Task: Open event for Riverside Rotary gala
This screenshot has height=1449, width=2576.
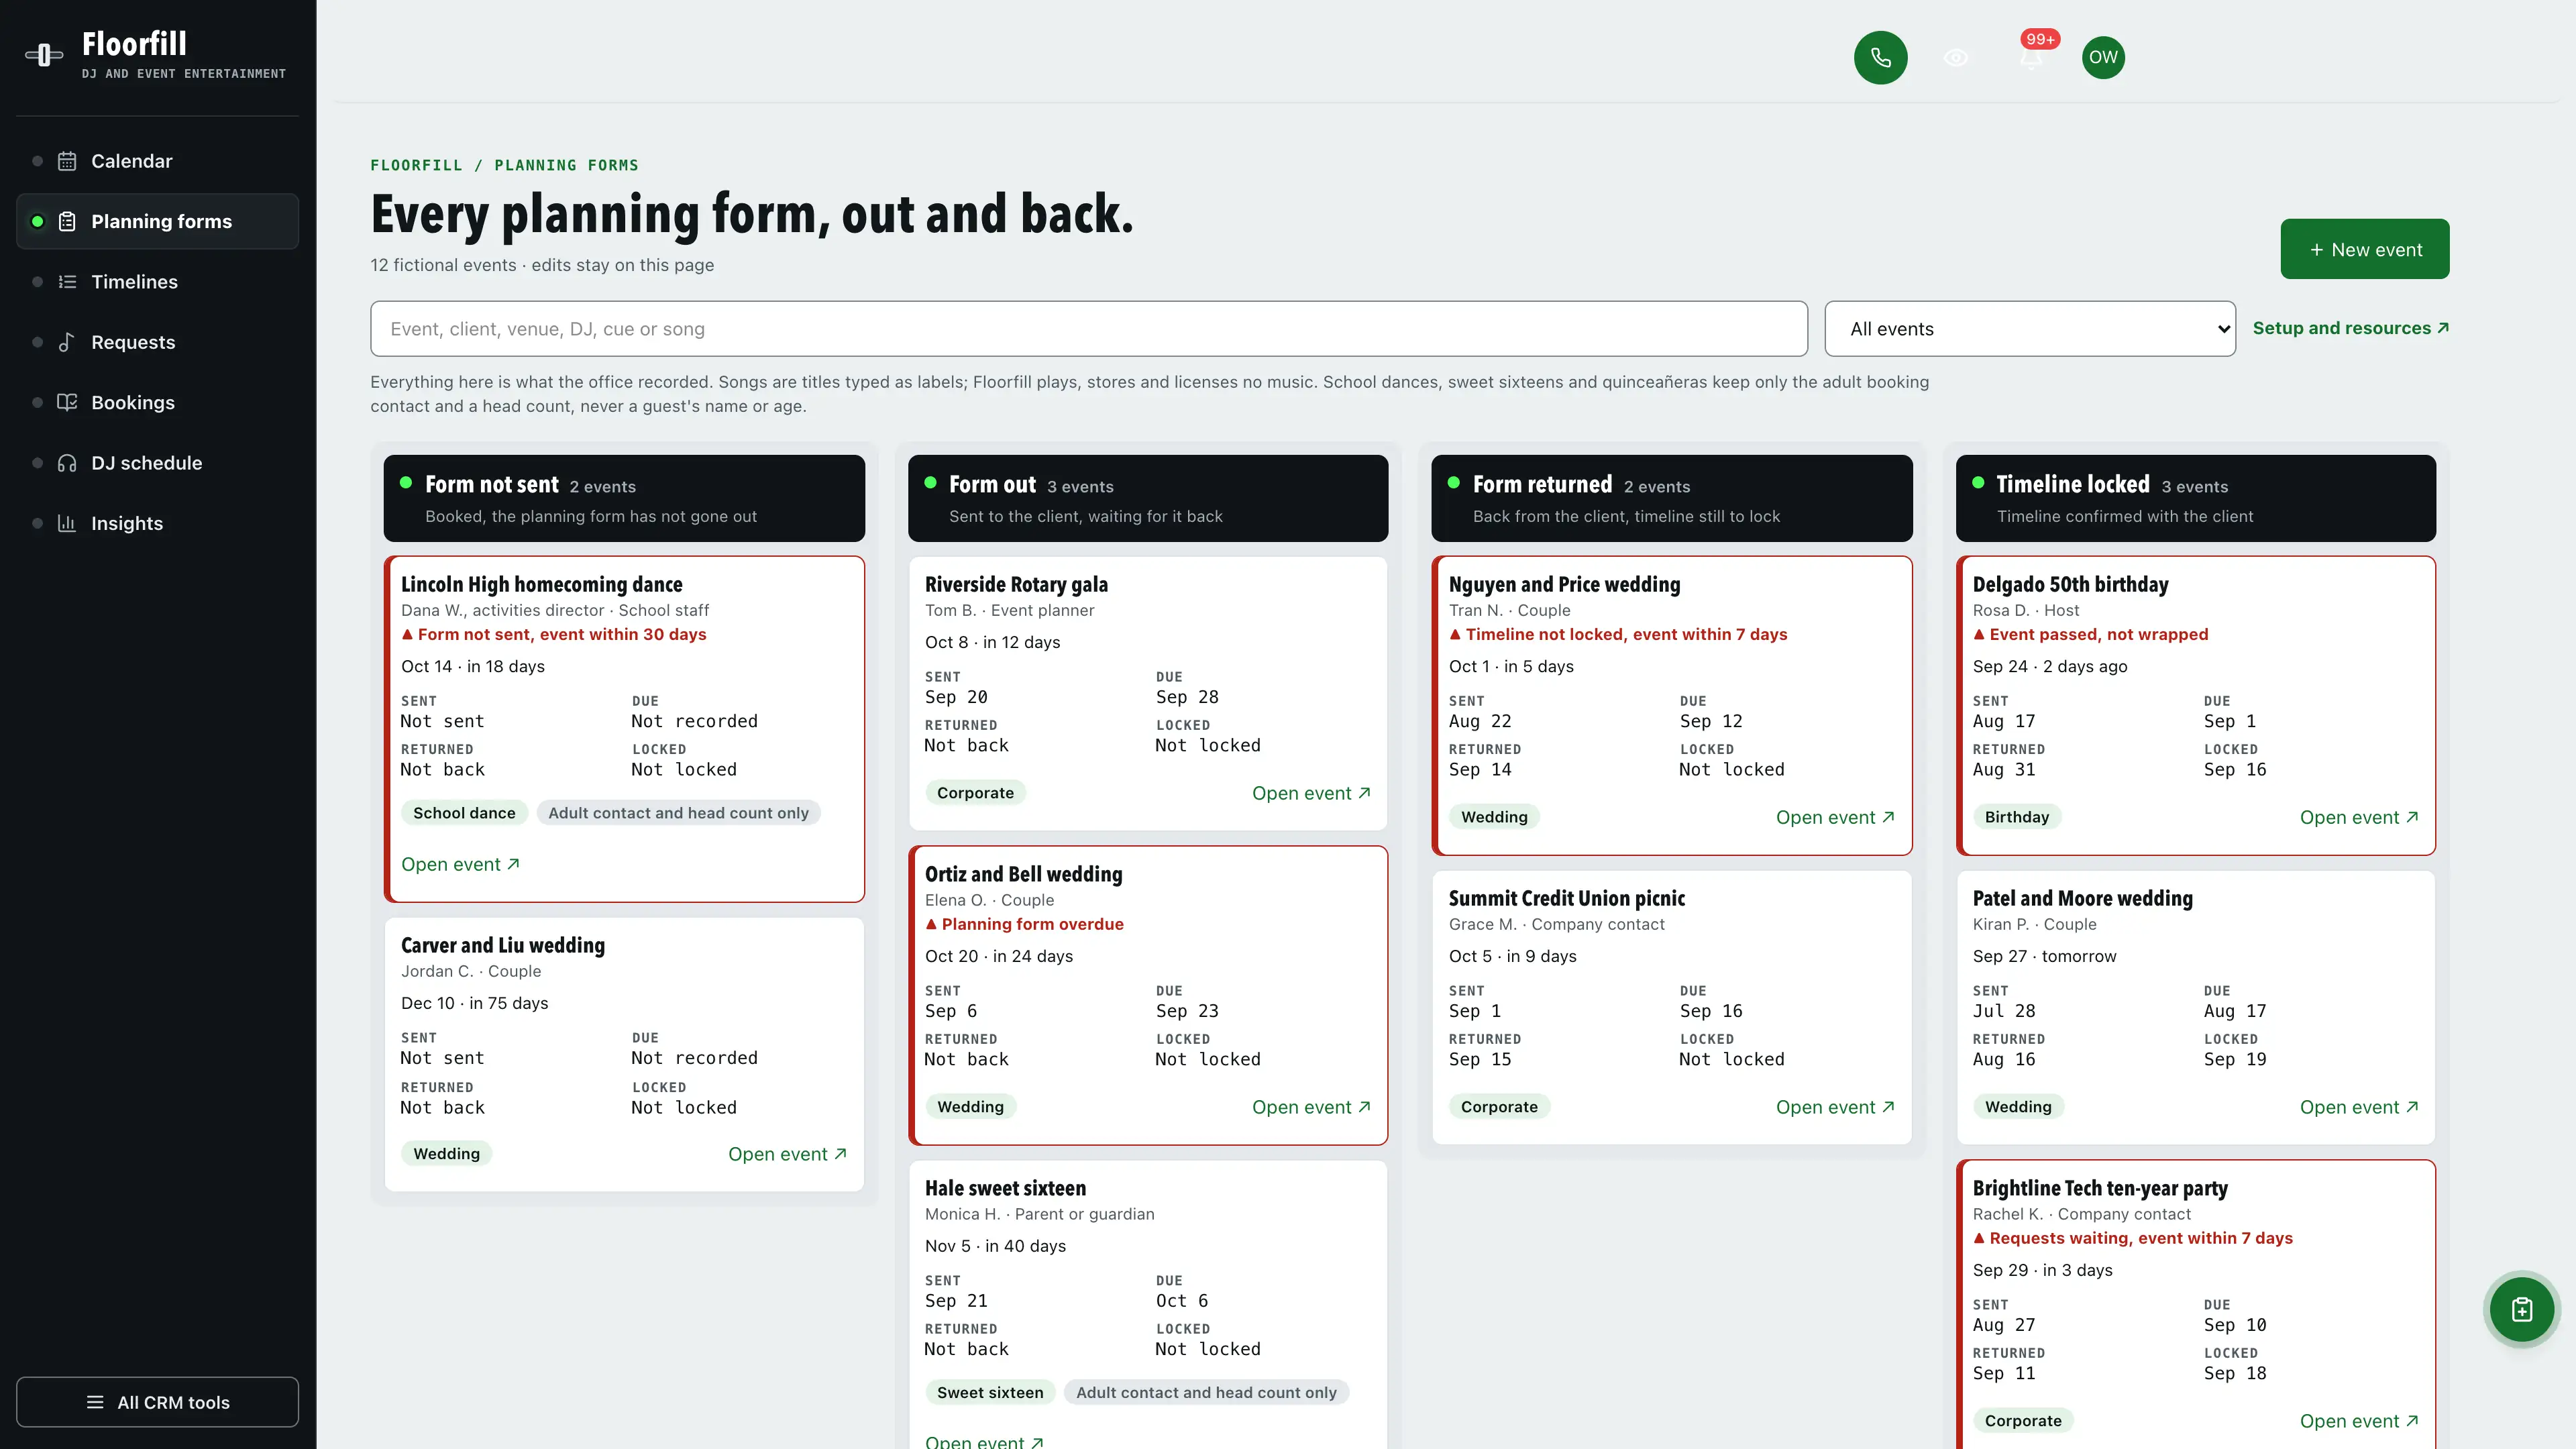Action: pyautogui.click(x=1311, y=793)
